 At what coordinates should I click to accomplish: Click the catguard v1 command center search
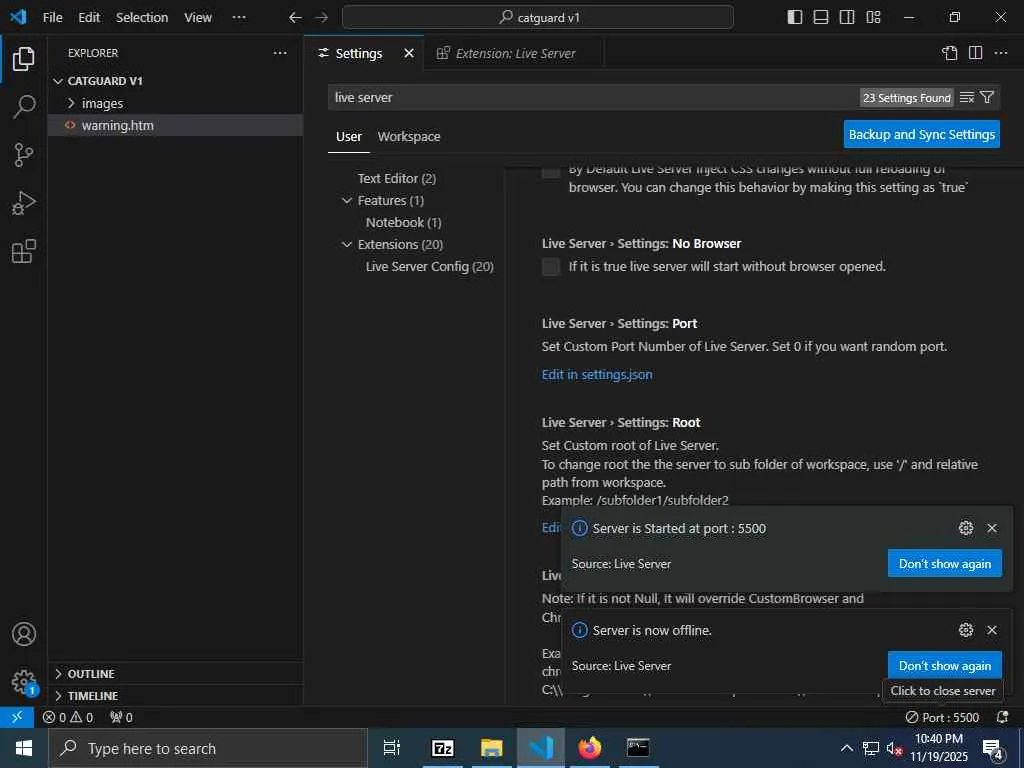coord(537,18)
